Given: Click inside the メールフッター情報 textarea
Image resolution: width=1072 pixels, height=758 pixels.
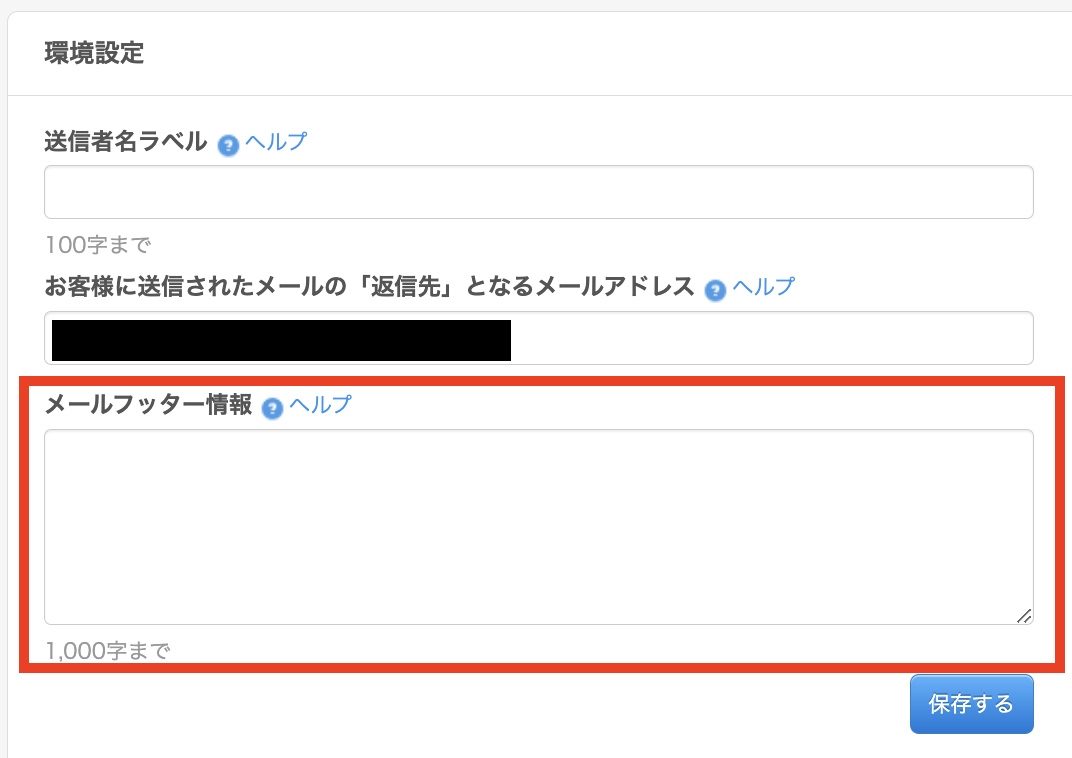Looking at the screenshot, I should tap(538, 527).
